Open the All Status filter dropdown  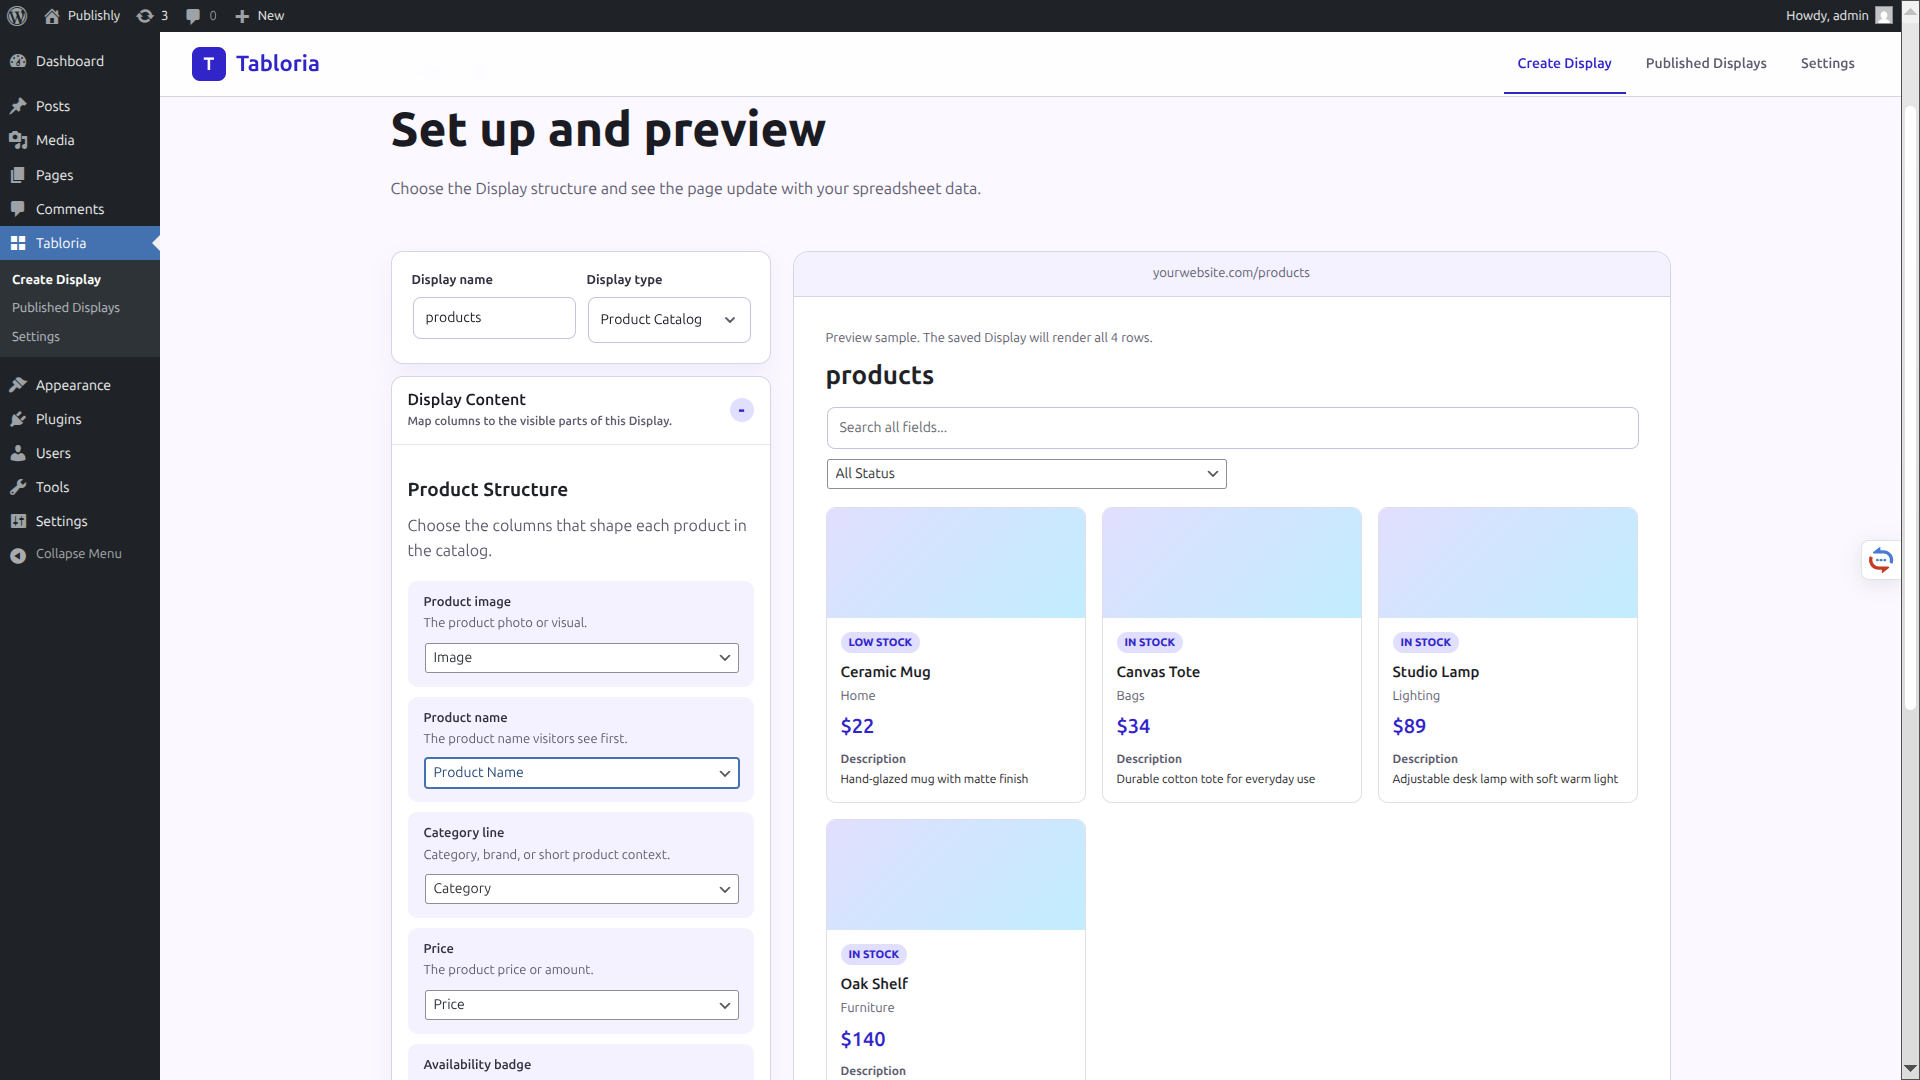1026,474
